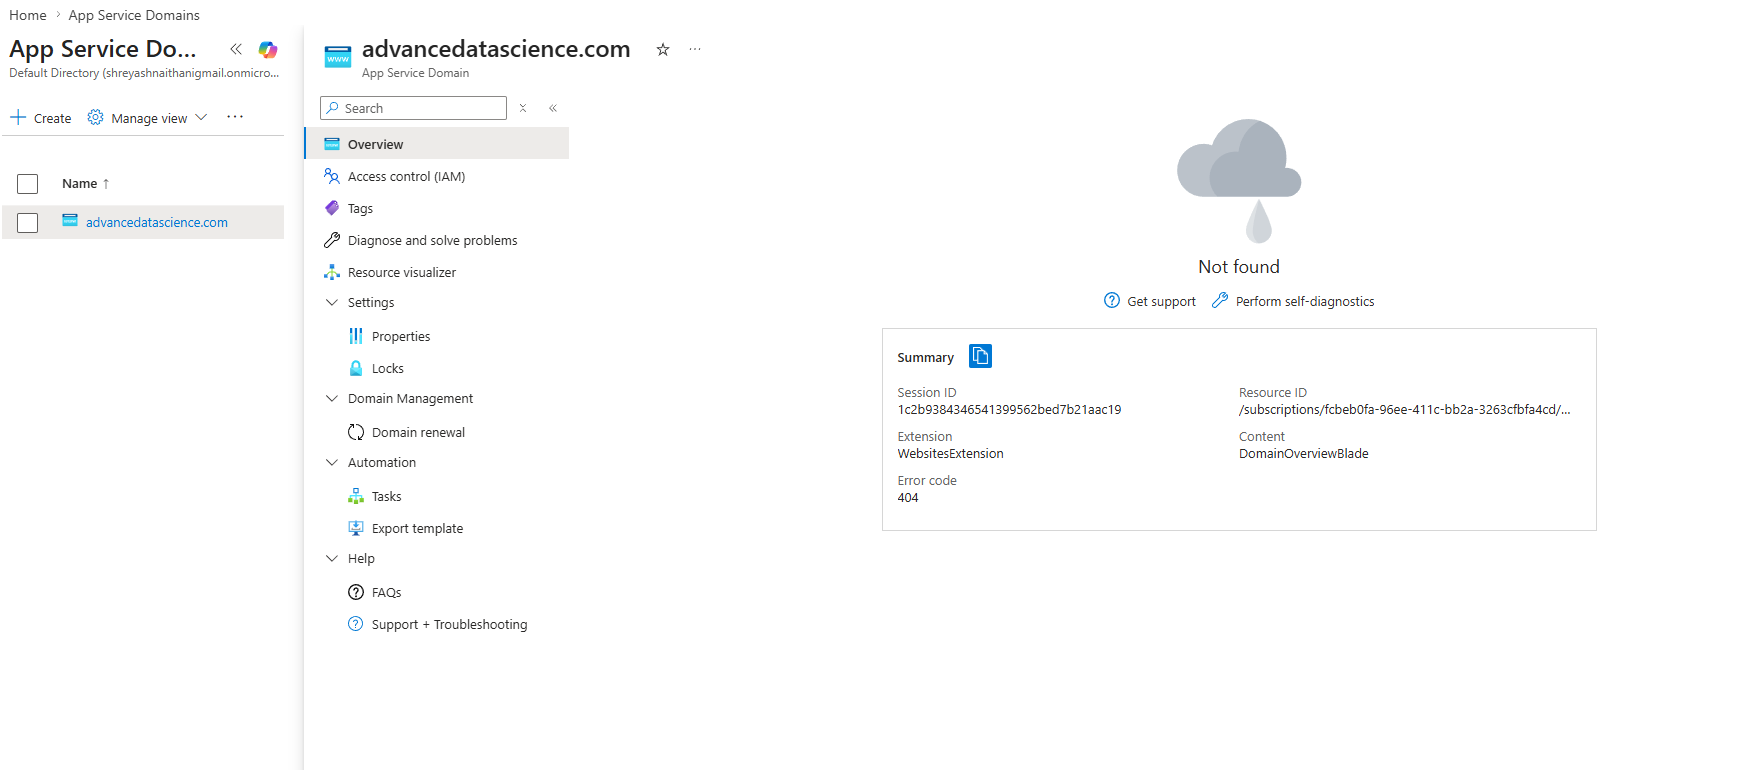
Task: Collapse the Help section
Action: (332, 558)
